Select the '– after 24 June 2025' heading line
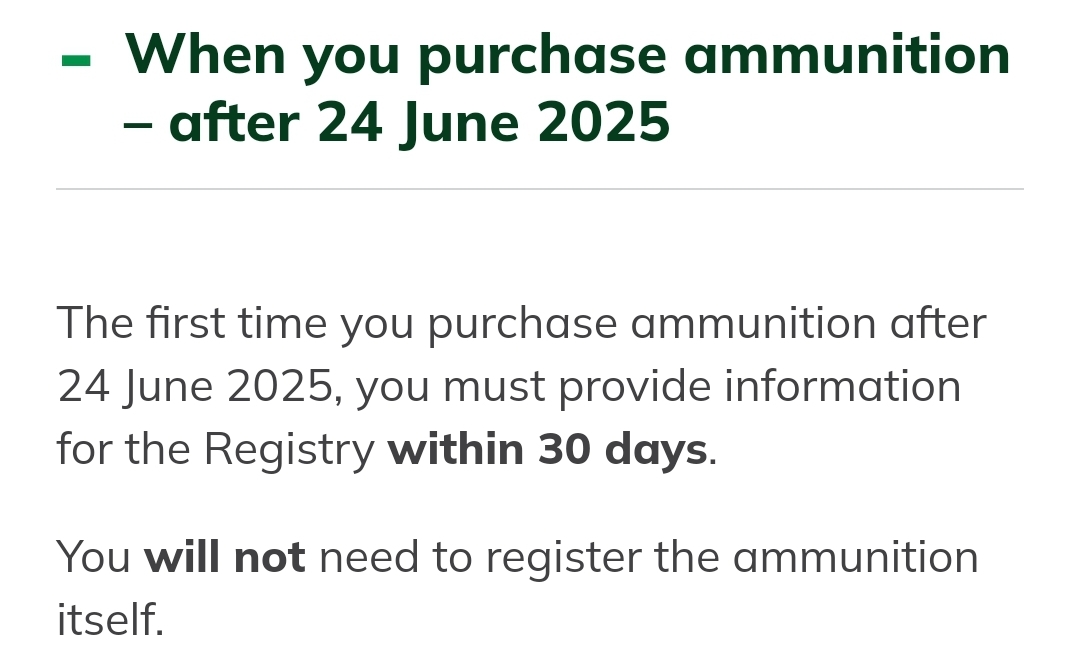The image size is (1080, 661). coord(397,123)
